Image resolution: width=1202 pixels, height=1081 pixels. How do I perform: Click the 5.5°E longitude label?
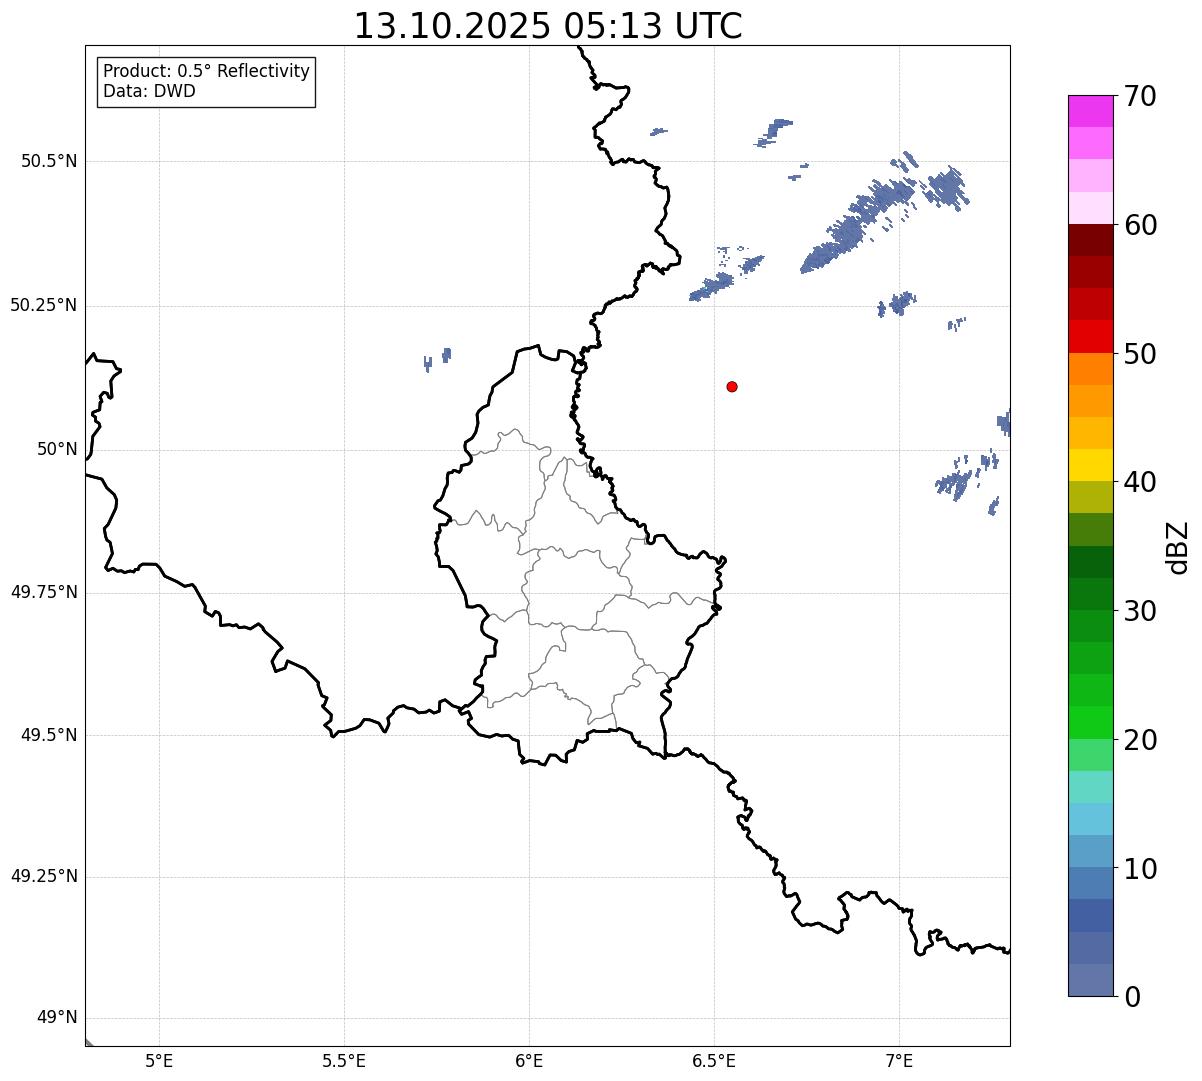tap(344, 1061)
